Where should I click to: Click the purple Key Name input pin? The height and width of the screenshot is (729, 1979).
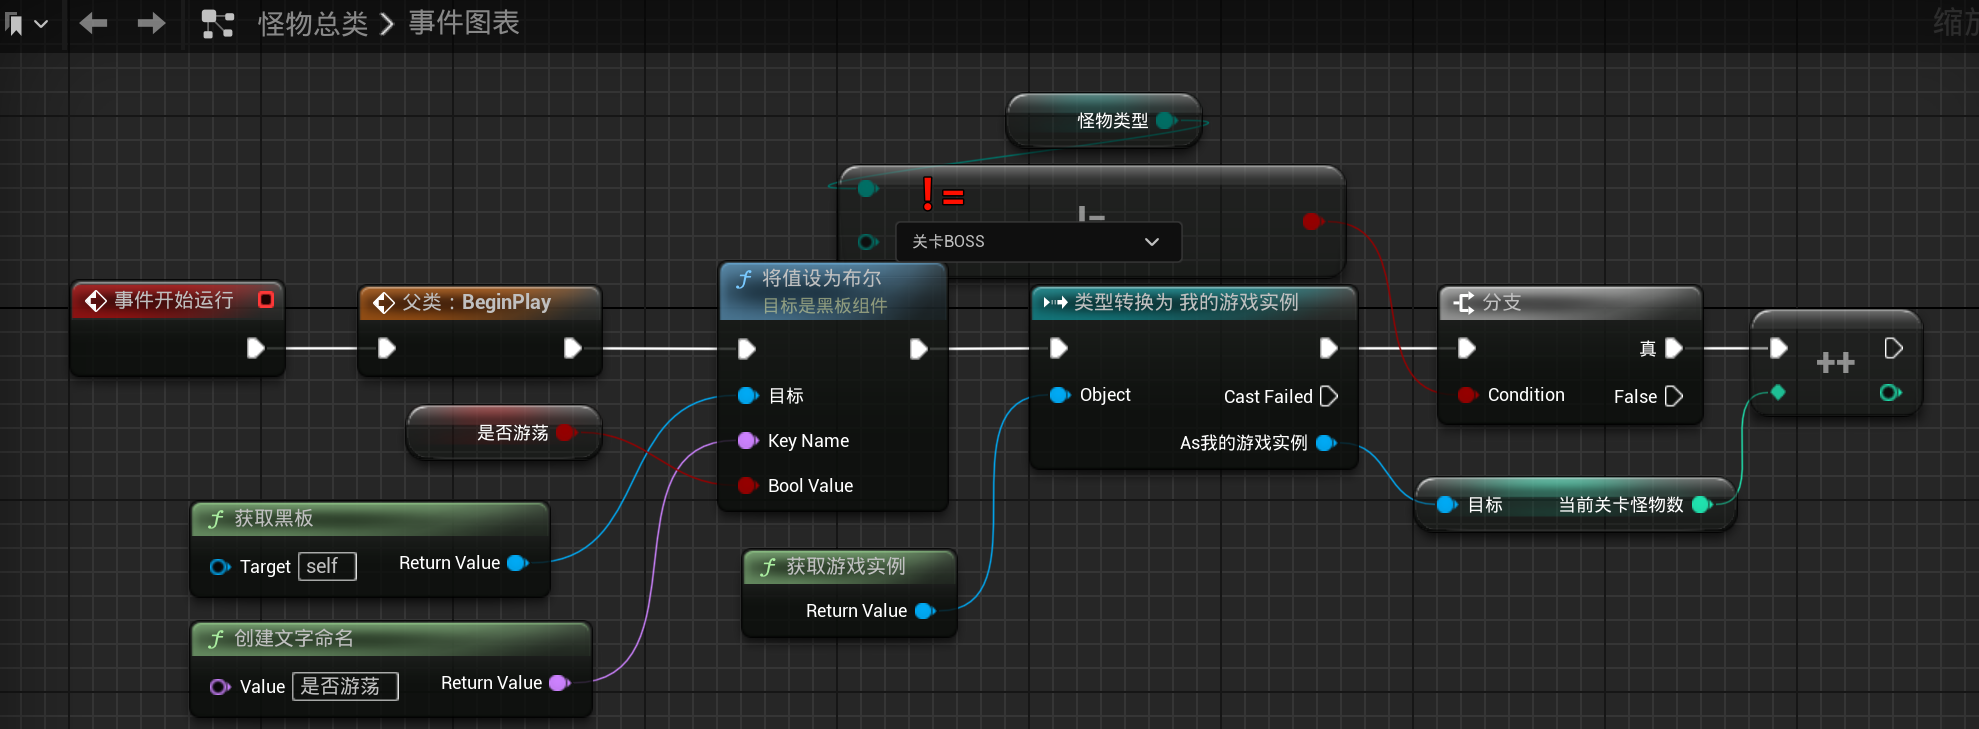coord(746,441)
